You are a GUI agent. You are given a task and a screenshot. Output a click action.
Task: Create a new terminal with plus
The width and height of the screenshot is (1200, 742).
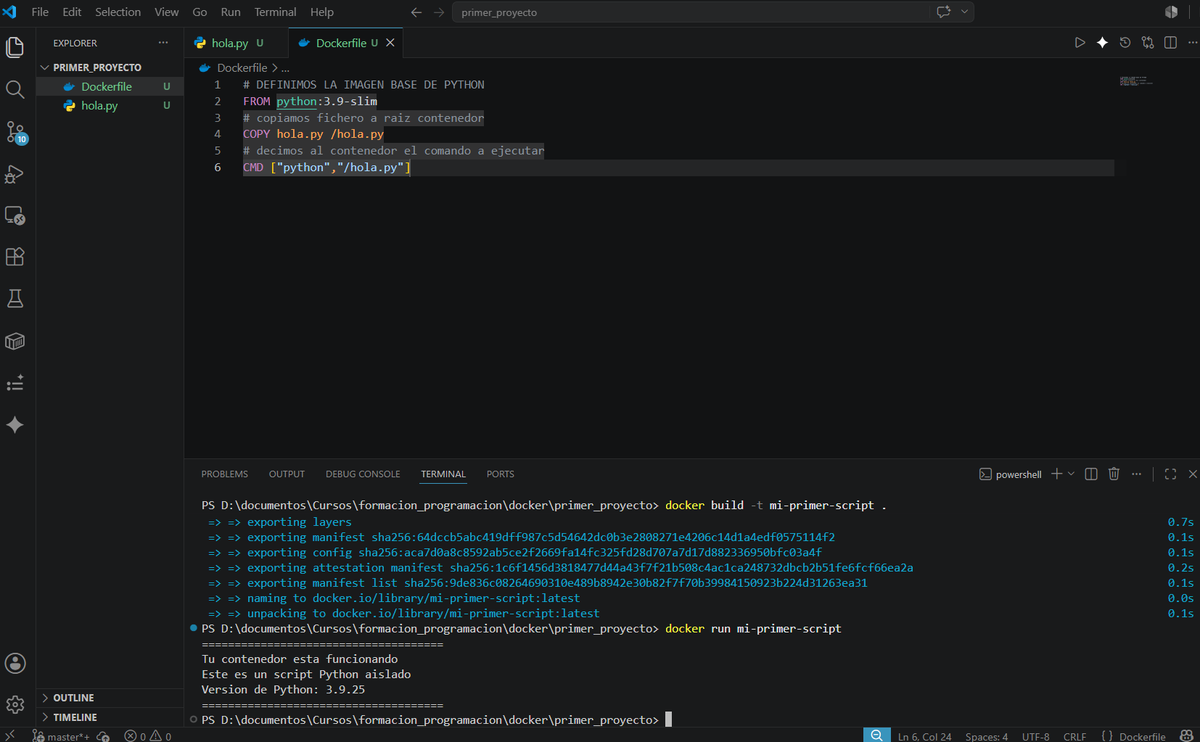(x=1057, y=474)
